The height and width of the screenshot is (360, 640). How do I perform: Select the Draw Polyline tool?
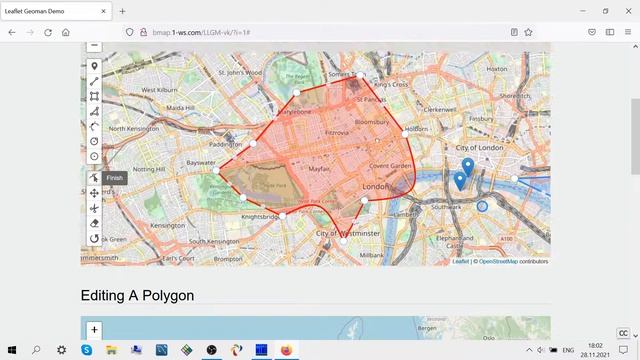[x=94, y=81]
